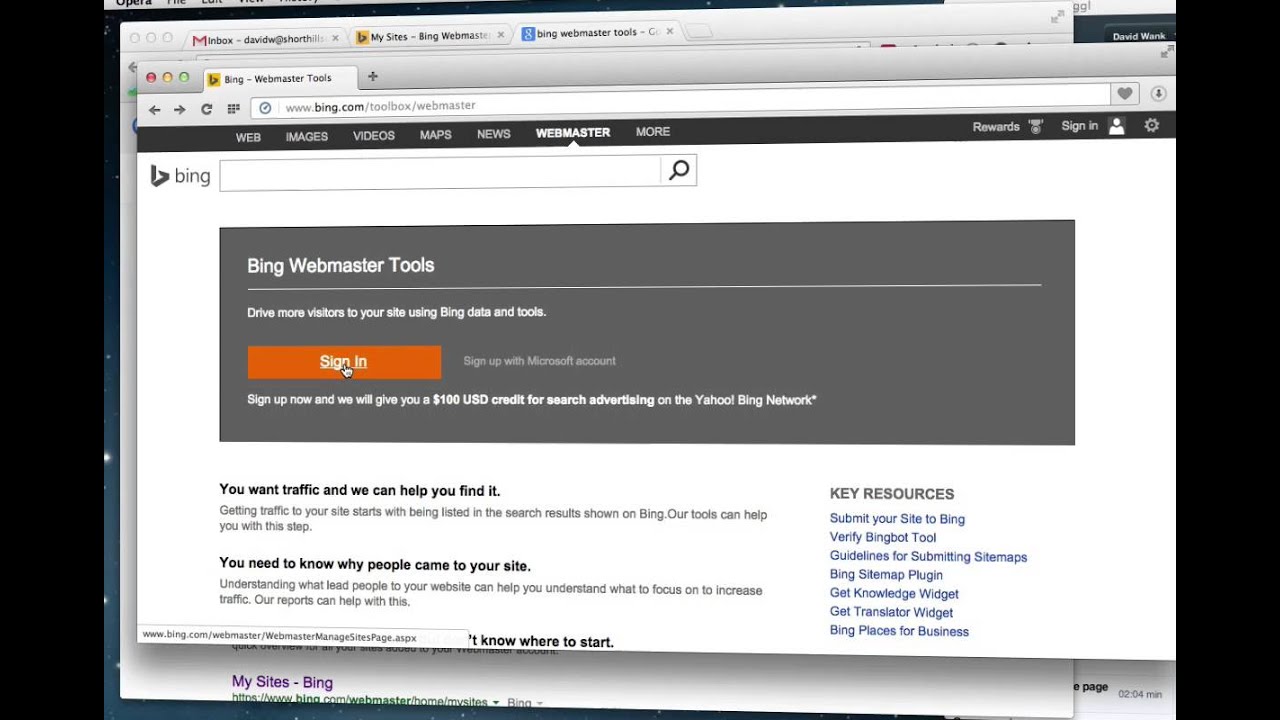Open VIDEOS in Bing navigation bar
The image size is (1280, 720).
coord(374,135)
